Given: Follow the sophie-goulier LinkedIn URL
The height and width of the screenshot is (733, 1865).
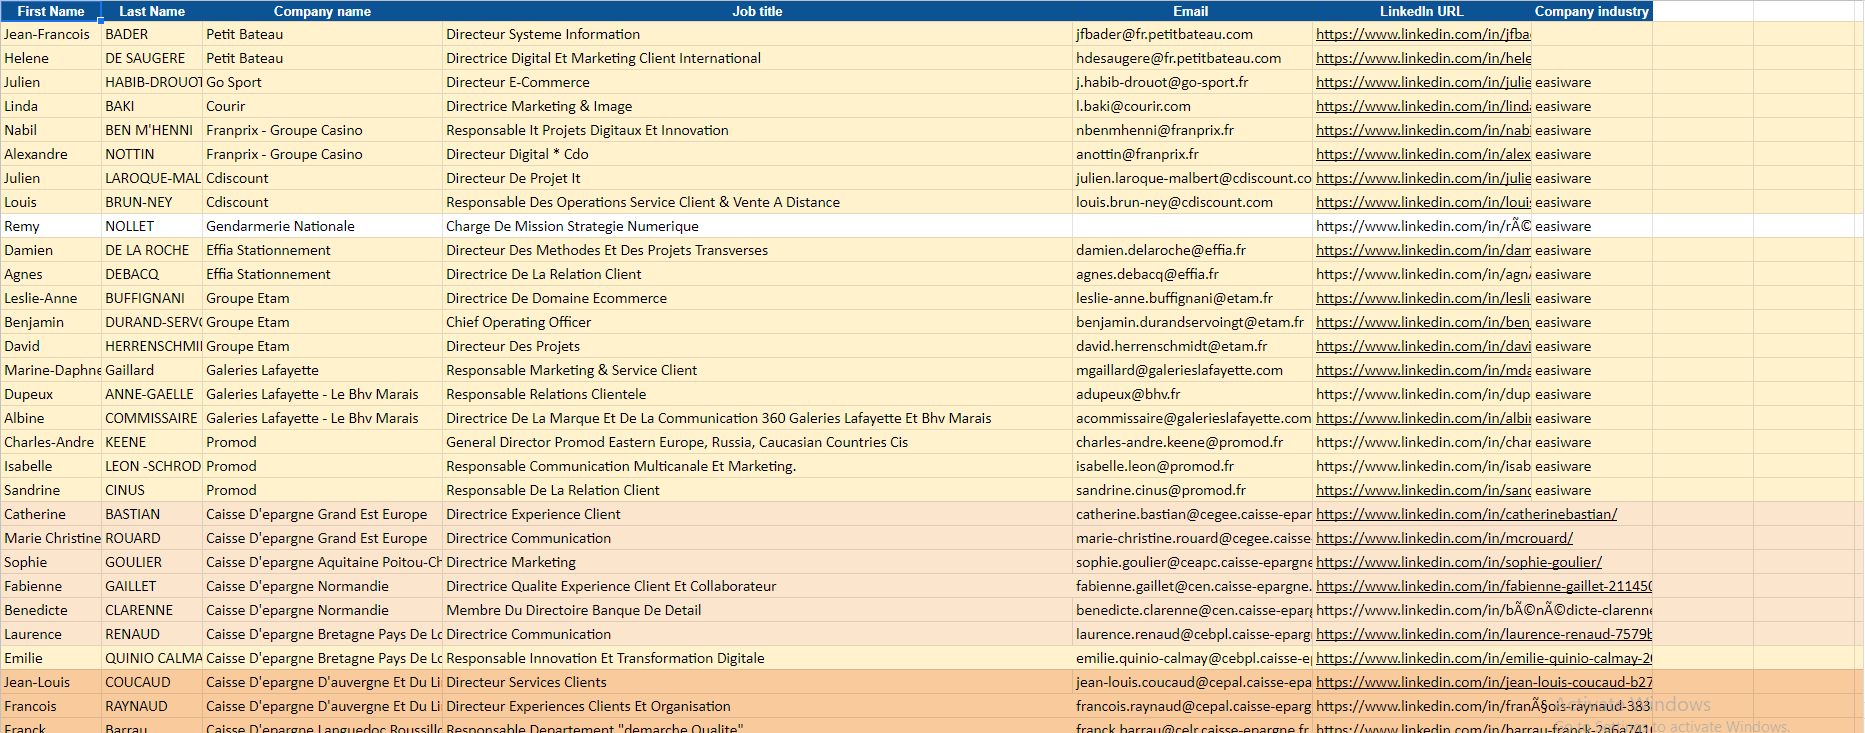Looking at the screenshot, I should (x=1458, y=562).
